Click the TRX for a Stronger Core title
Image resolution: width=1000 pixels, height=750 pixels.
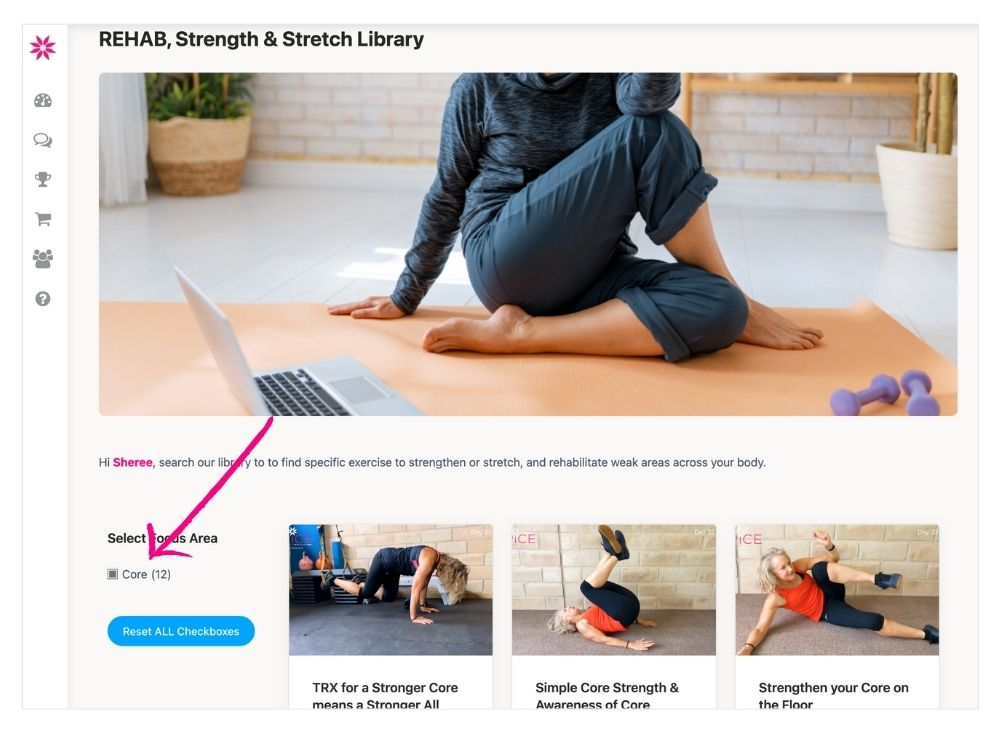coord(385,695)
